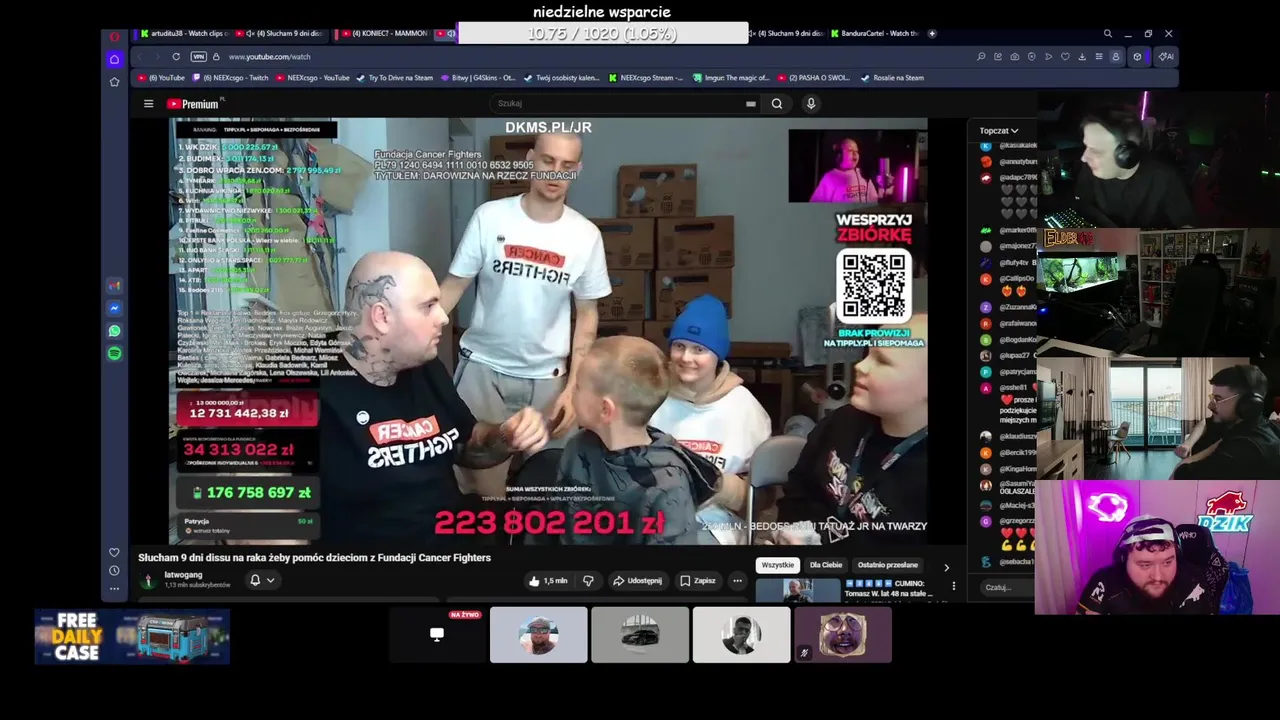Open CUMINO suggested video thumbnail
Viewport: 1280px width, 720px height.
(x=798, y=591)
